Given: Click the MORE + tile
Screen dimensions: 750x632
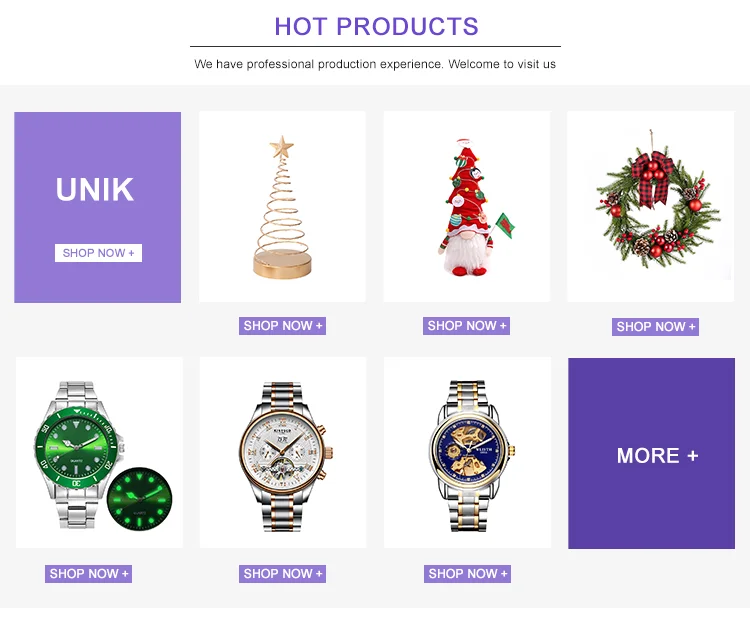Looking at the screenshot, I should pos(651,454).
